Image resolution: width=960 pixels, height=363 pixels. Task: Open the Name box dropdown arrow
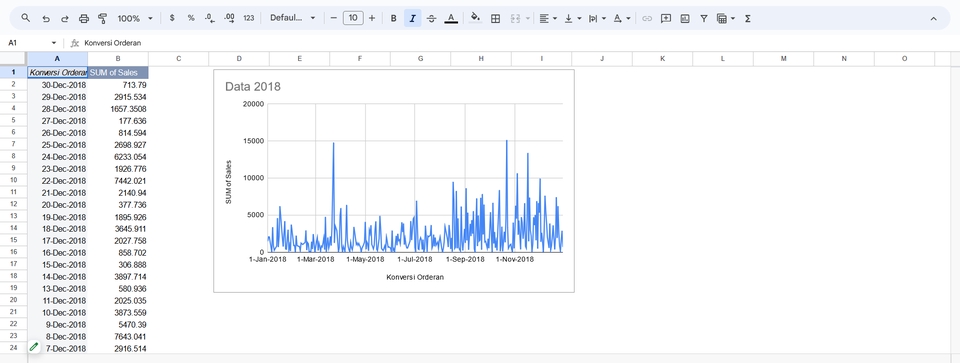pyautogui.click(x=54, y=43)
